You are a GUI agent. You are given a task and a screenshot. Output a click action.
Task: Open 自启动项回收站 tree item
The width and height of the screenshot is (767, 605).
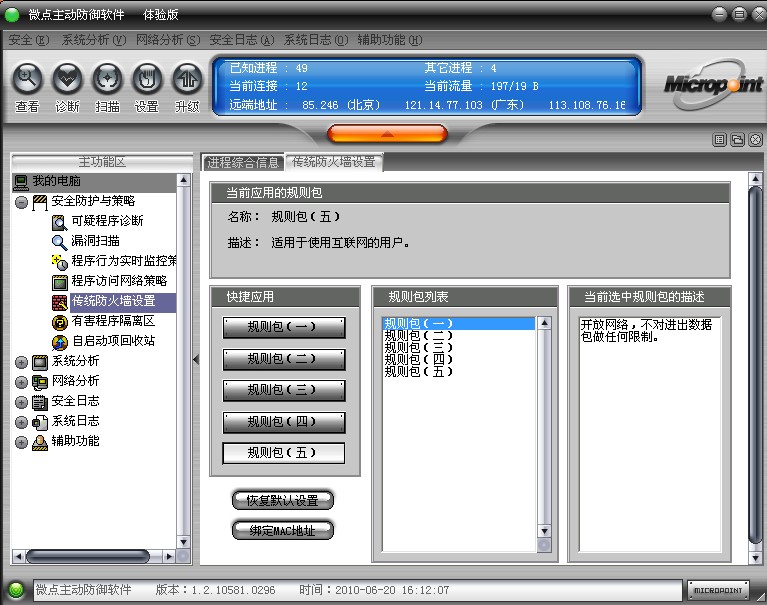coord(112,341)
